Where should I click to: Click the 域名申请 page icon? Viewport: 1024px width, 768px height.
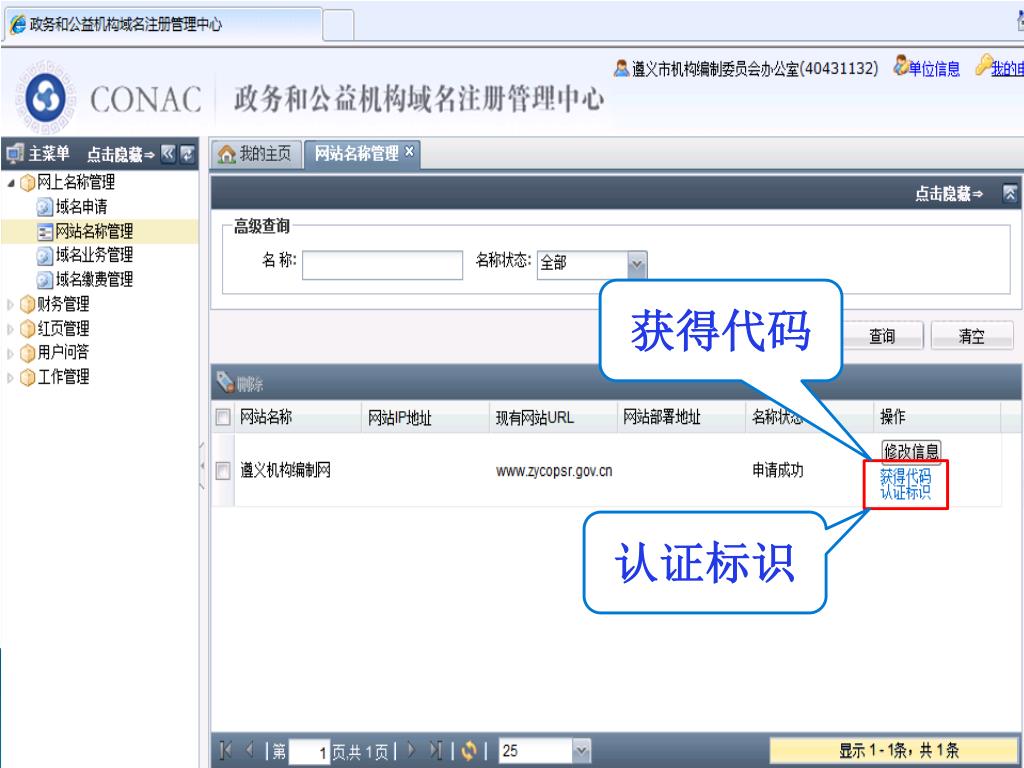pos(44,208)
